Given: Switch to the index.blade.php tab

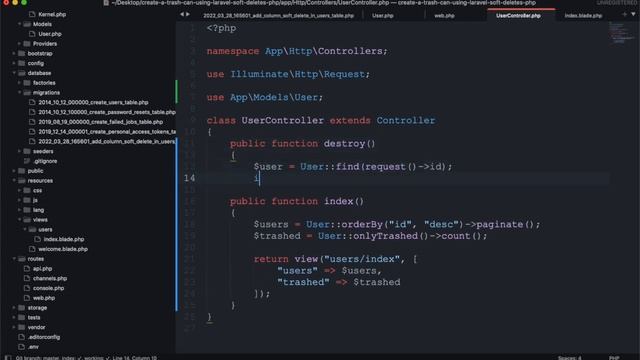Looking at the screenshot, I should 583,16.
